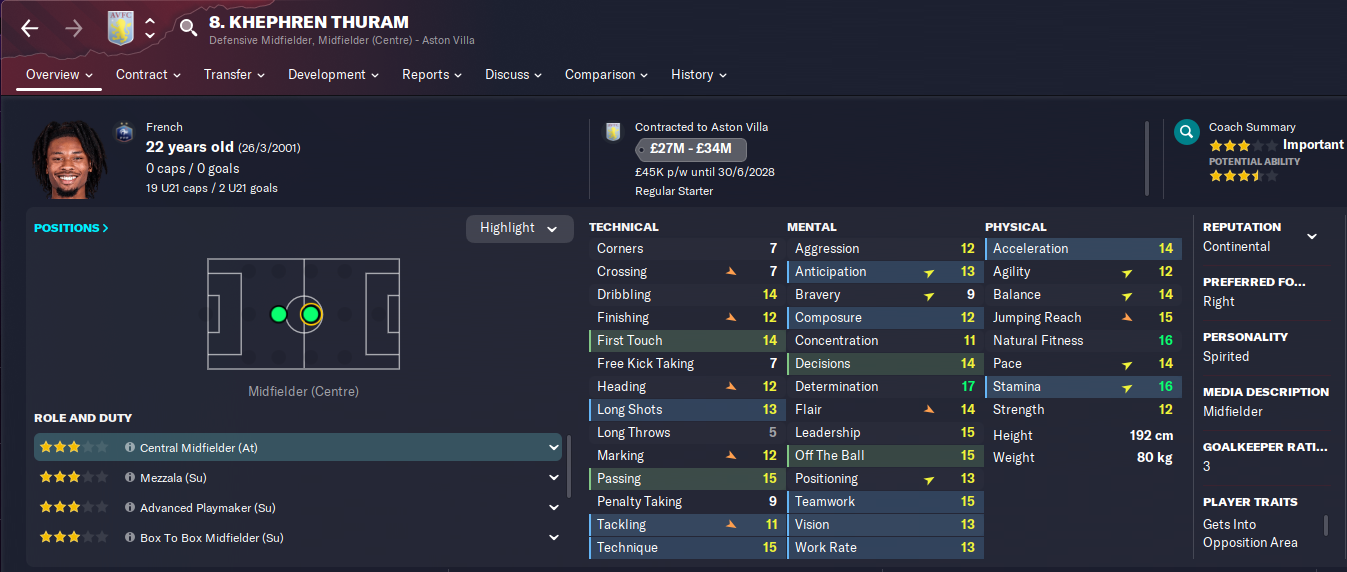1347x572 pixels.
Task: Click the French national flag icon
Action: (x=124, y=131)
